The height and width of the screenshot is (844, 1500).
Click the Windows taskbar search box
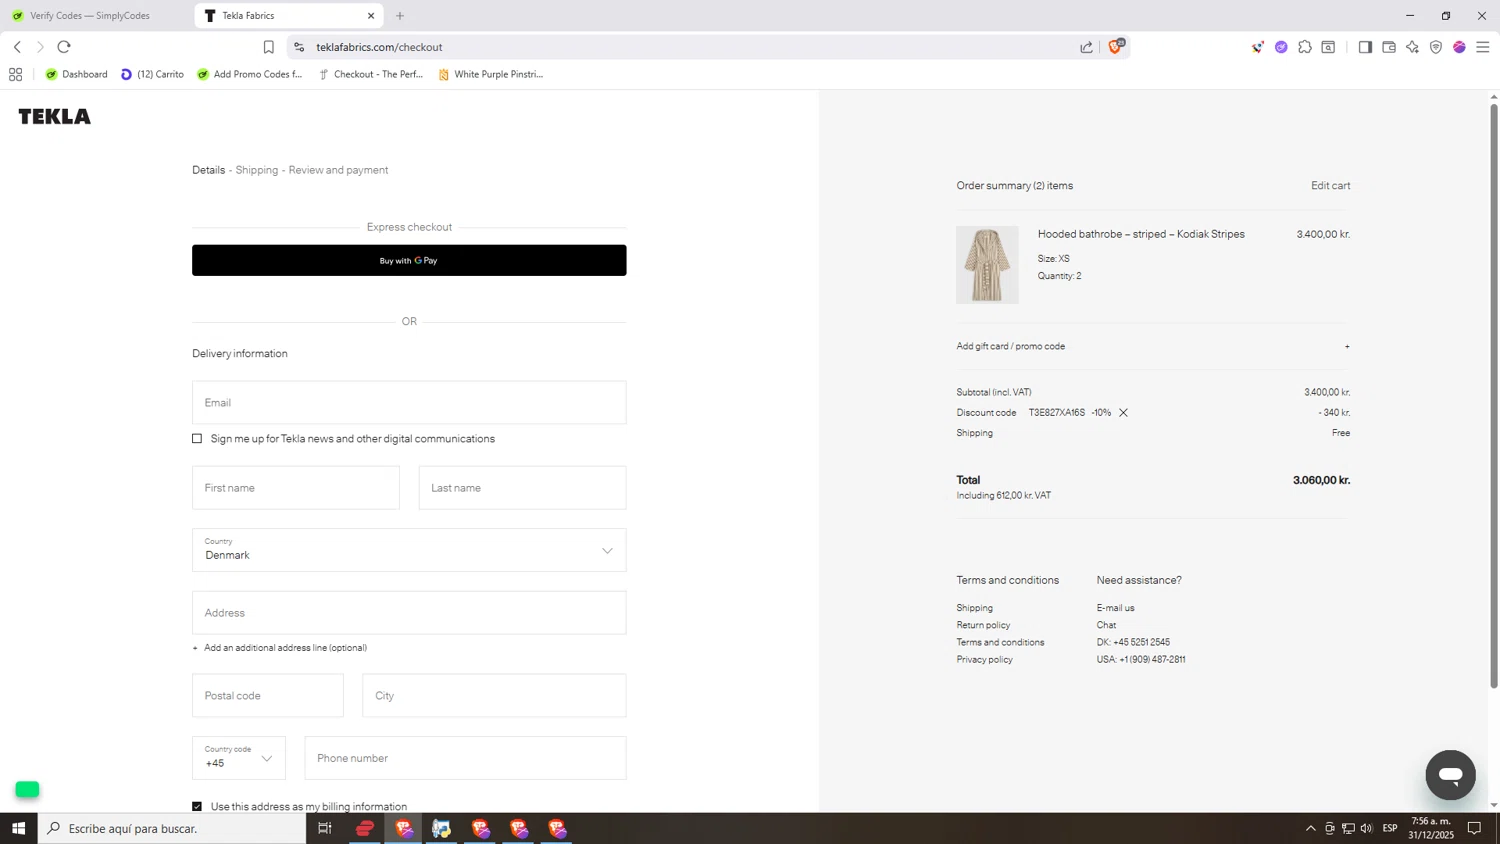(x=172, y=828)
